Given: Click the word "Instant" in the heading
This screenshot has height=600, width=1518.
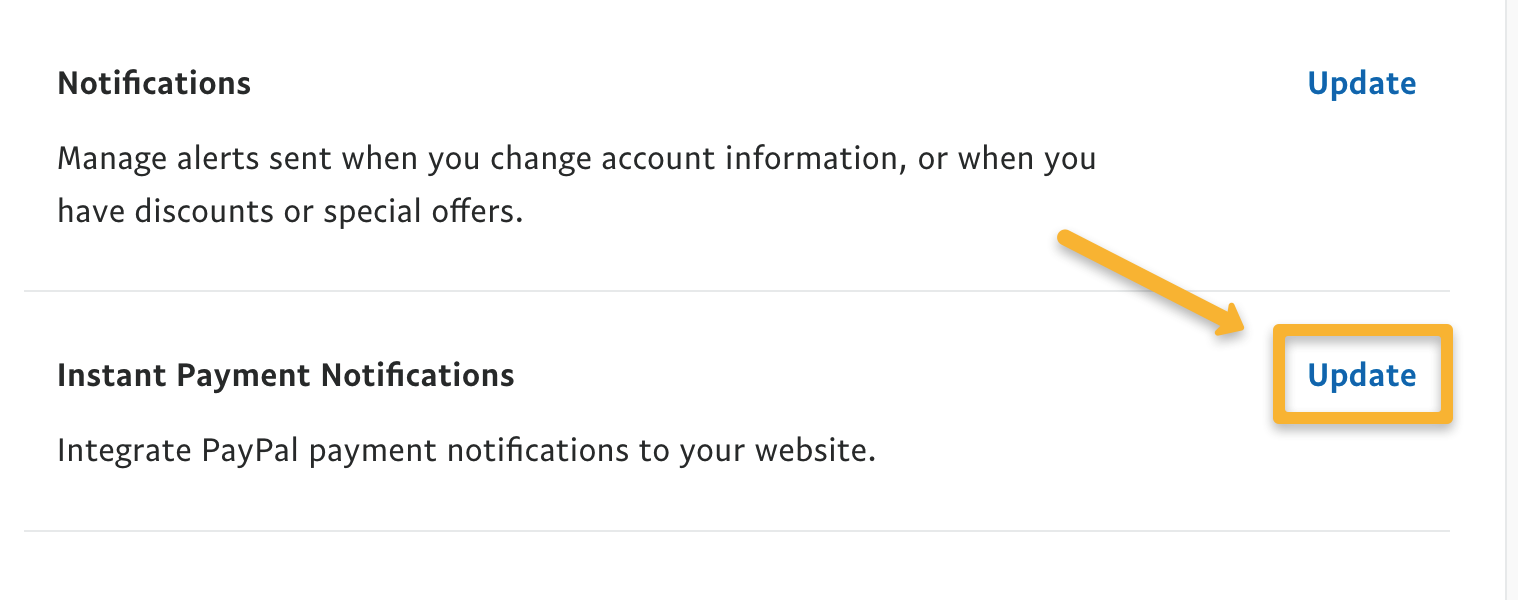Looking at the screenshot, I should 111,375.
